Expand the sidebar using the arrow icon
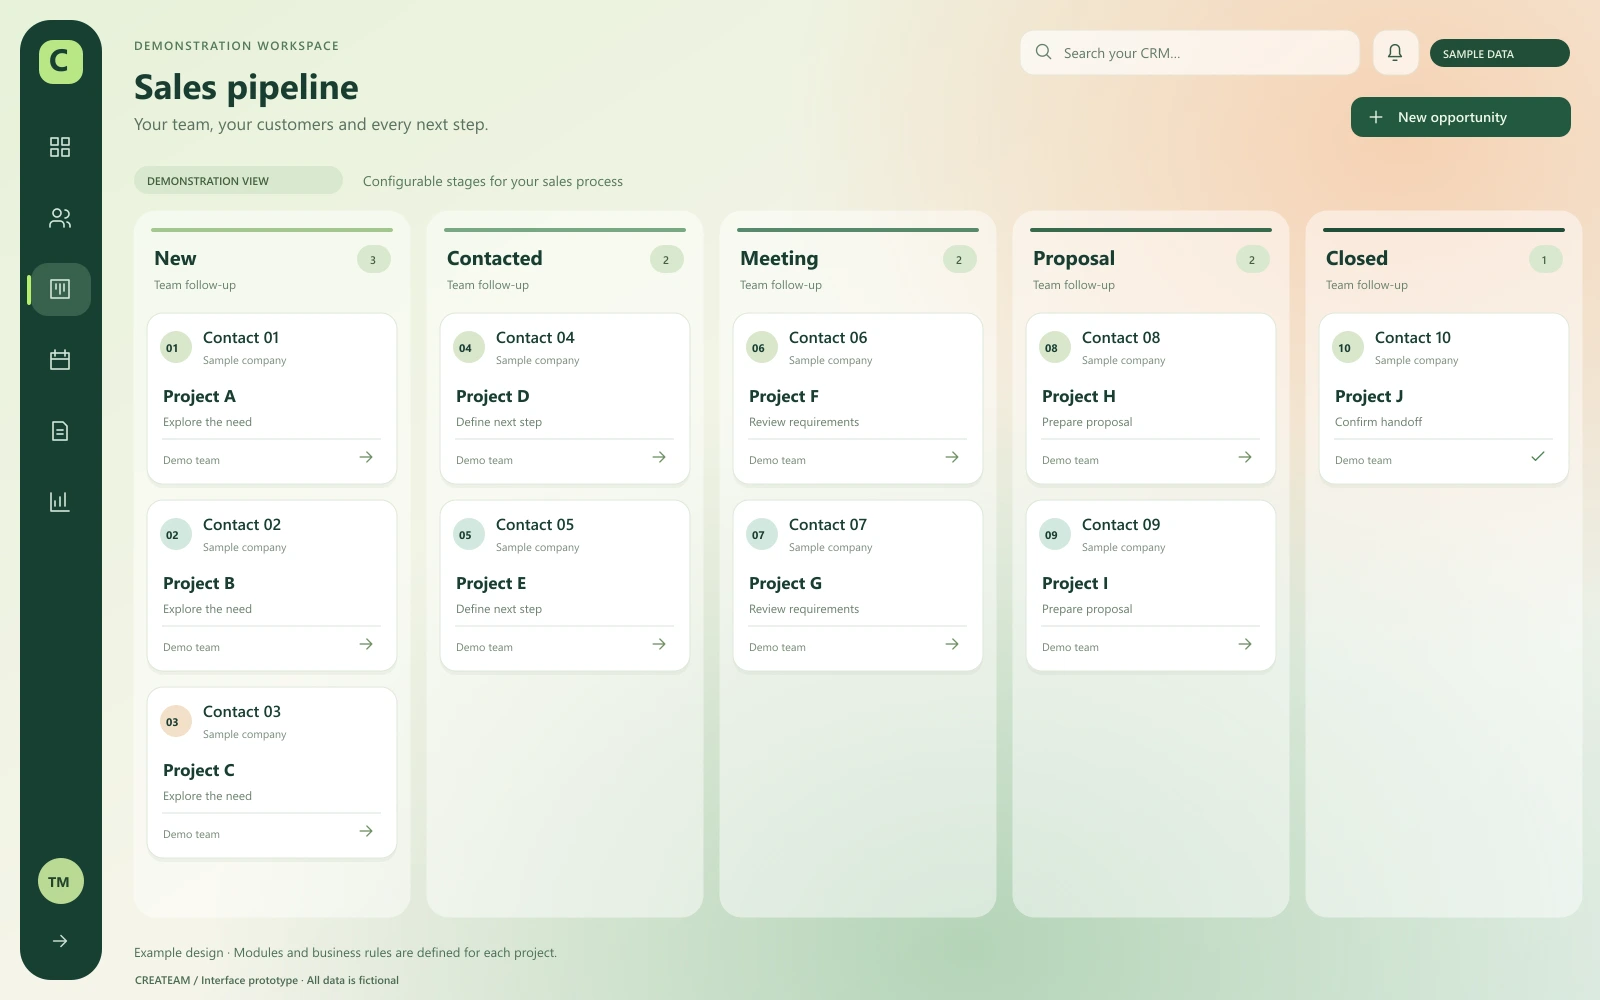 [60, 941]
